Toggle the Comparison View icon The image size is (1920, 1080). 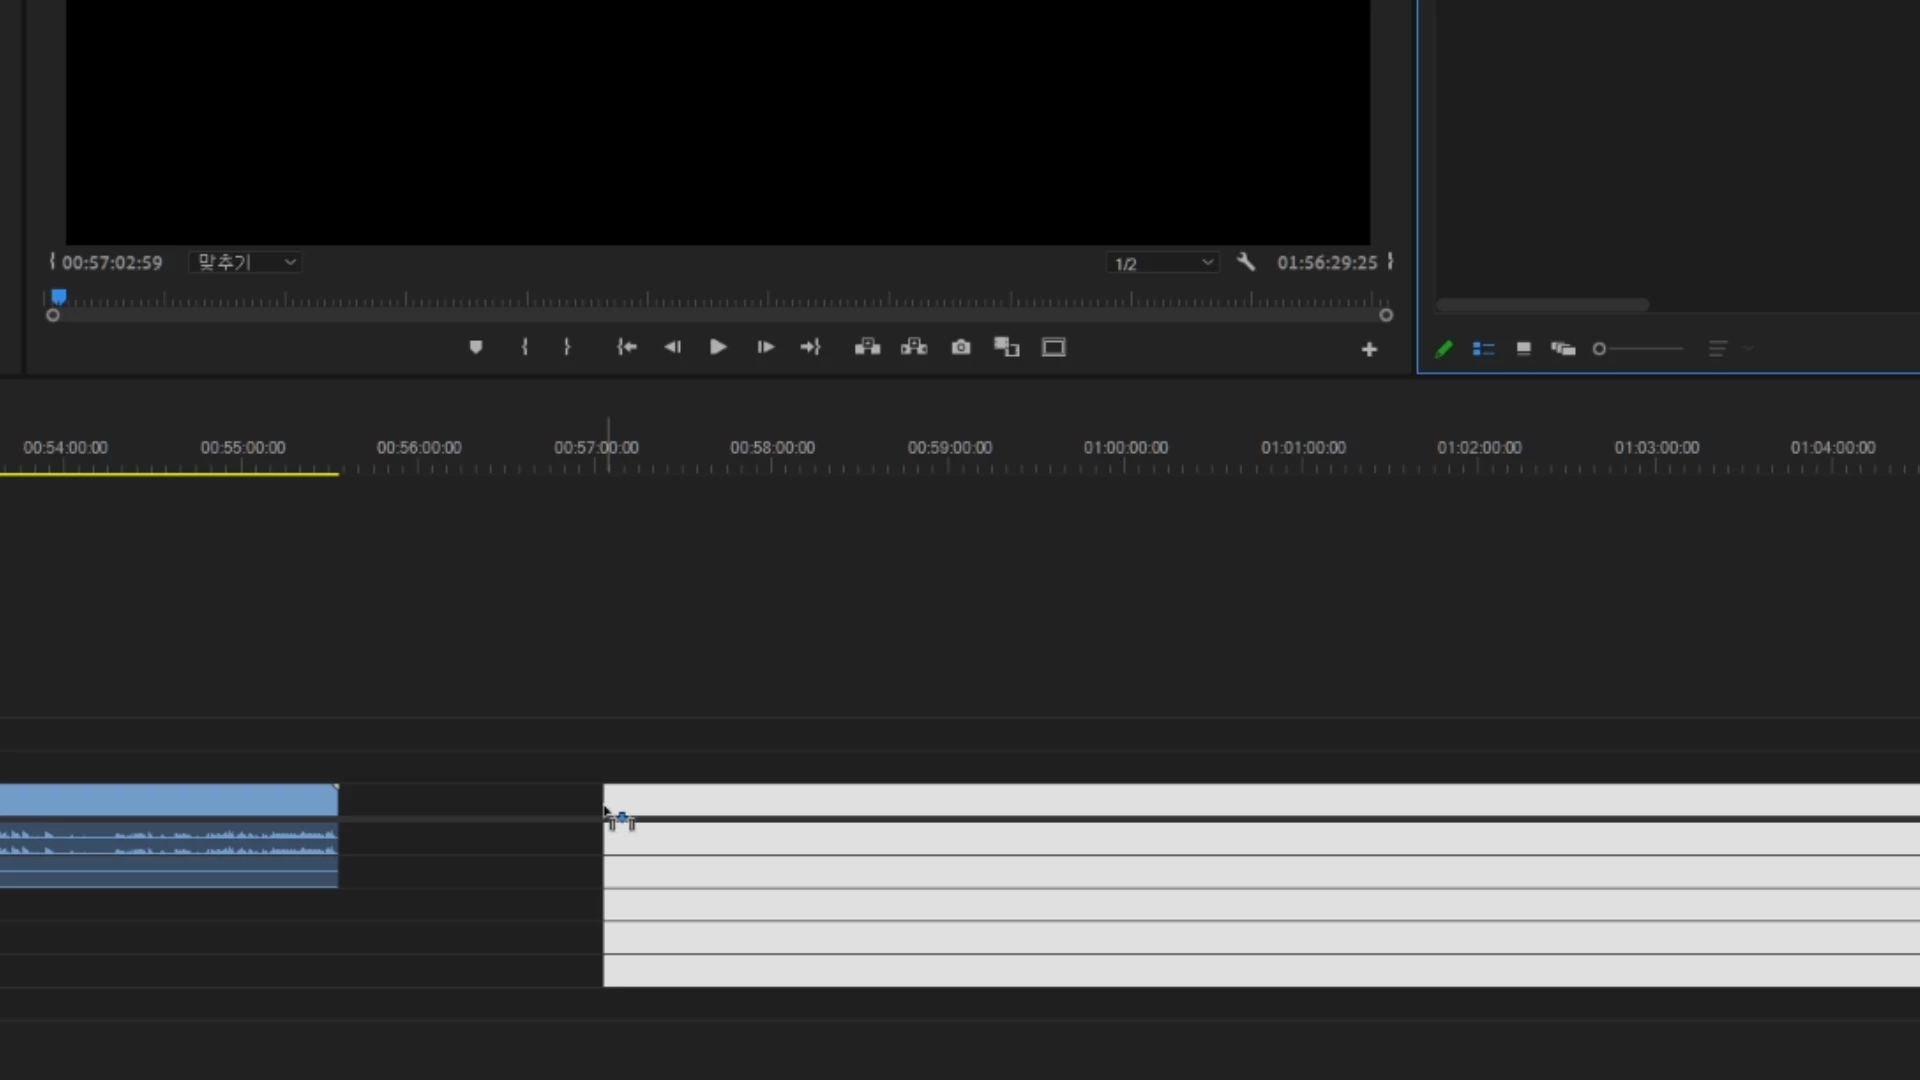(x=1006, y=347)
